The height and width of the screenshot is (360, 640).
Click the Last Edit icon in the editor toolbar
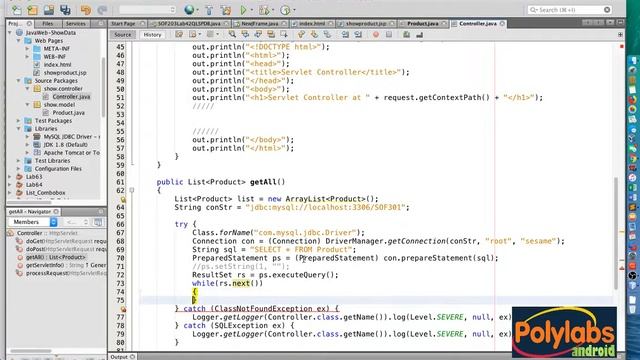[x=179, y=35]
